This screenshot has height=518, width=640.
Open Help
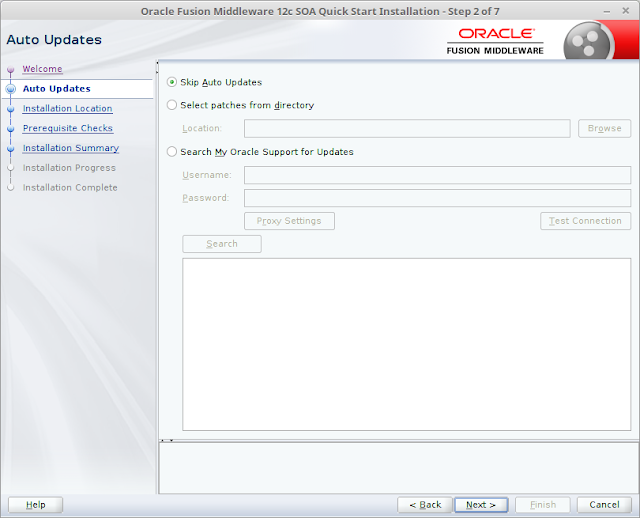36,505
